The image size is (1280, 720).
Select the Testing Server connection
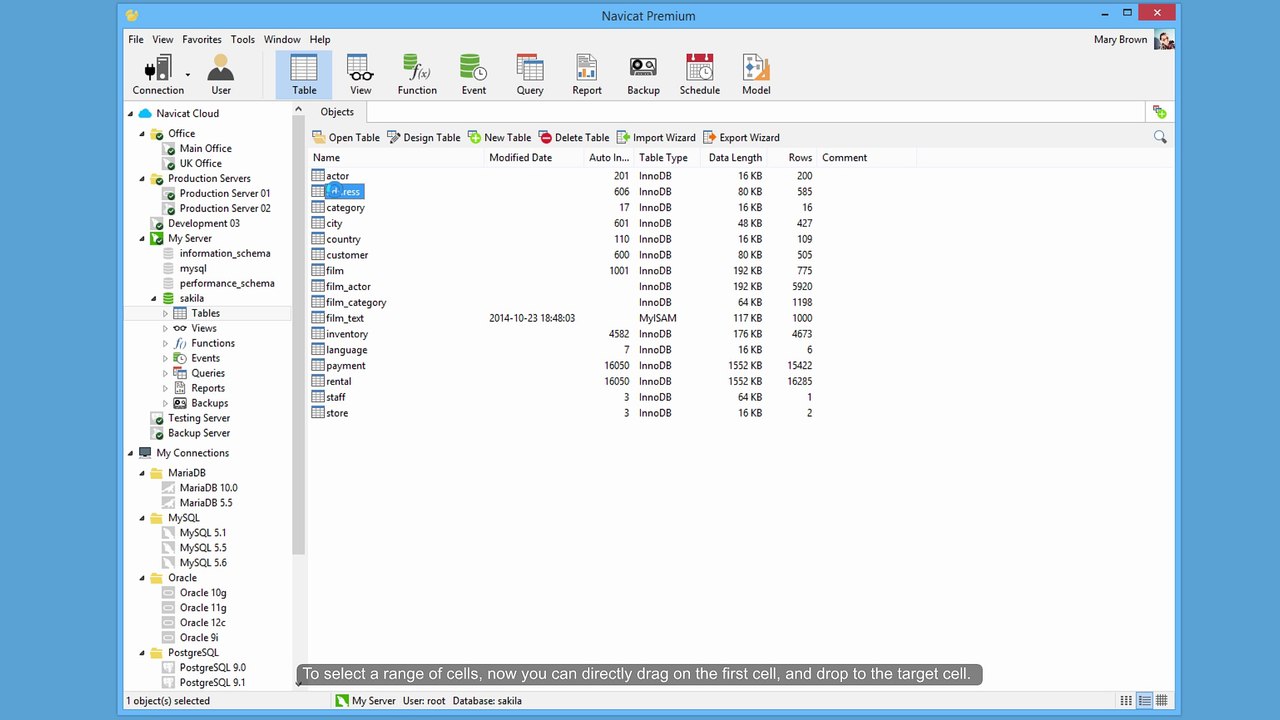pyautogui.click(x=199, y=418)
